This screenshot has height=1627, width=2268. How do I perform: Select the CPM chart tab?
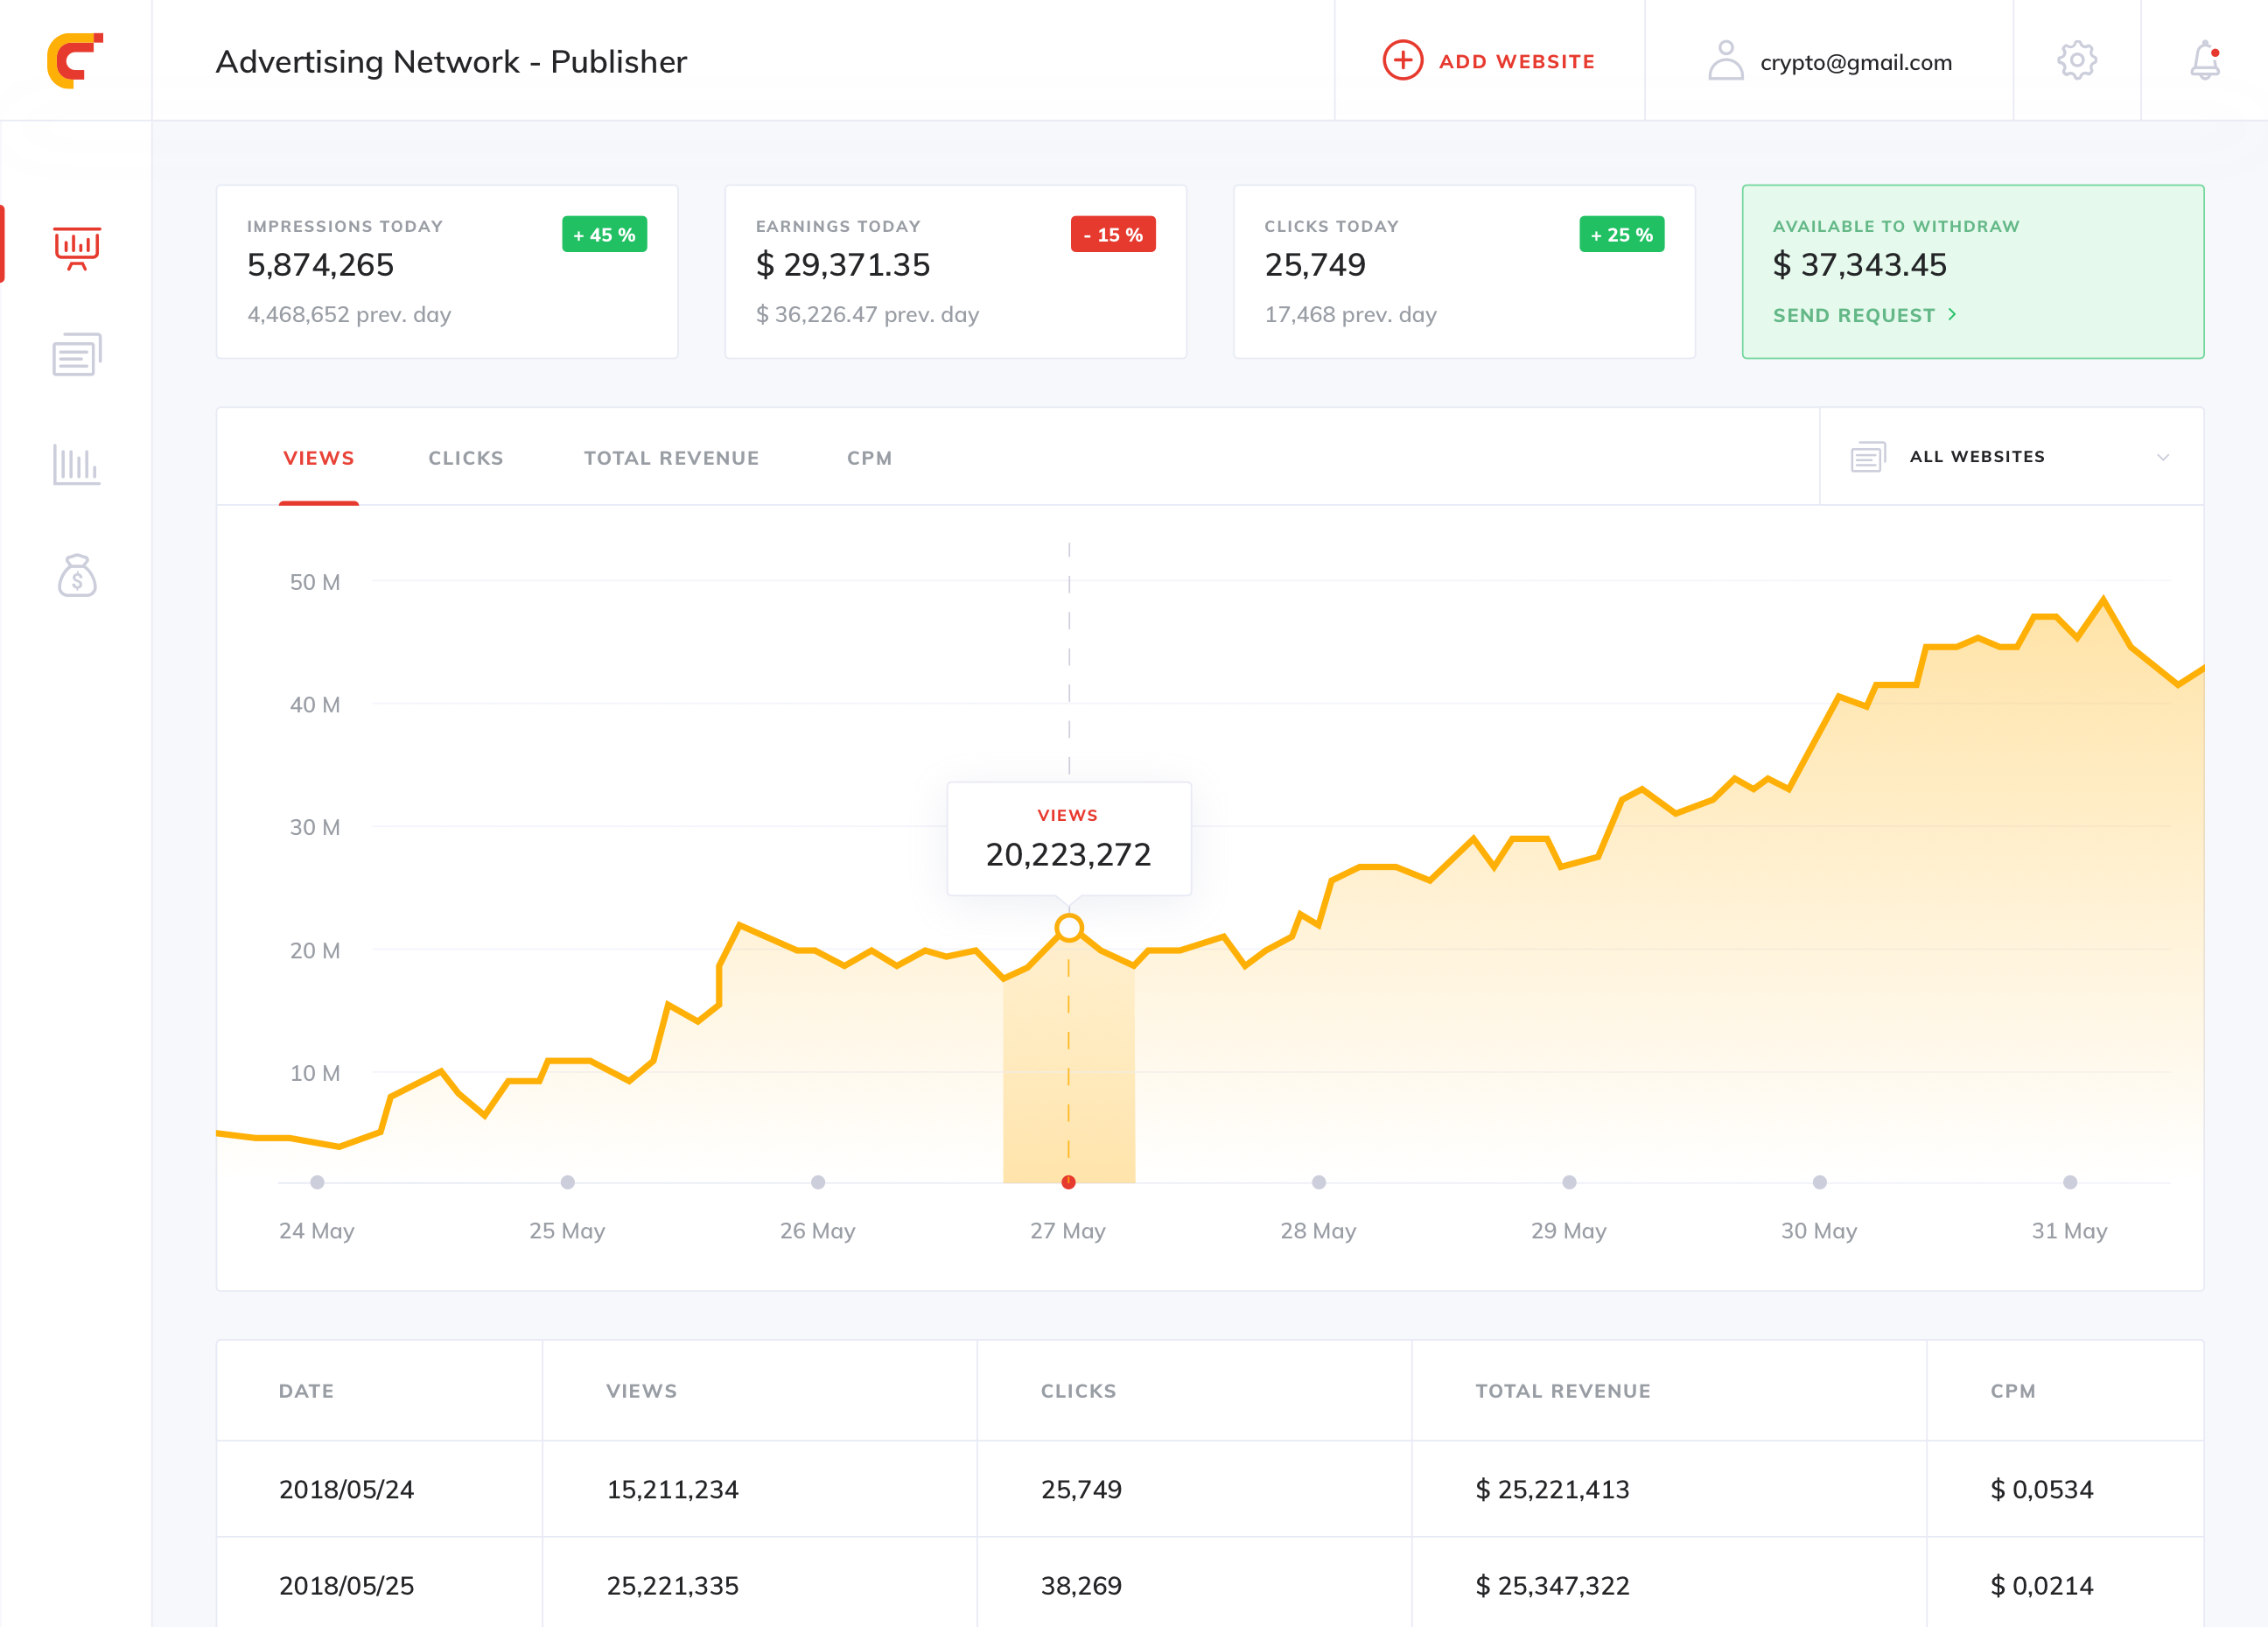pyautogui.click(x=869, y=458)
